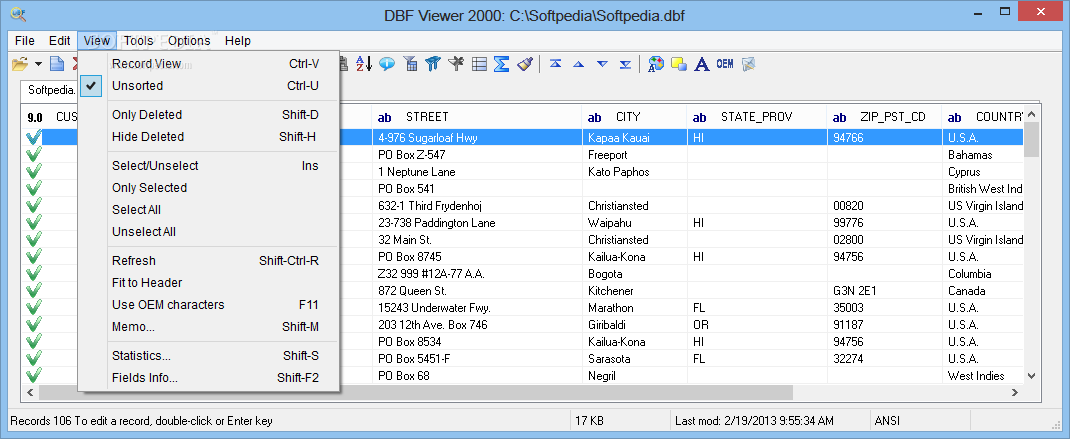The image size is (1070, 439).
Task: Click the A-Z sort toolbar icon
Action: click(x=364, y=64)
